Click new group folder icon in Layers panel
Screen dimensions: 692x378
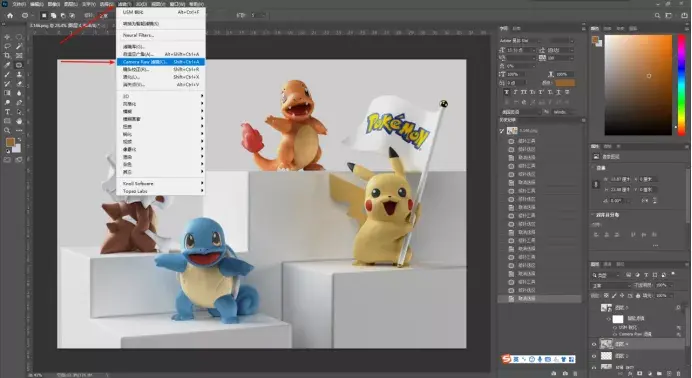coord(658,374)
